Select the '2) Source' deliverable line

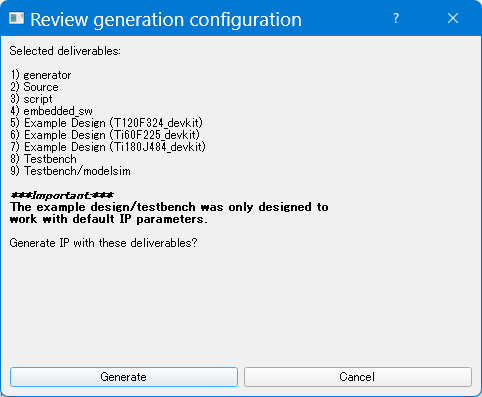tap(34, 87)
